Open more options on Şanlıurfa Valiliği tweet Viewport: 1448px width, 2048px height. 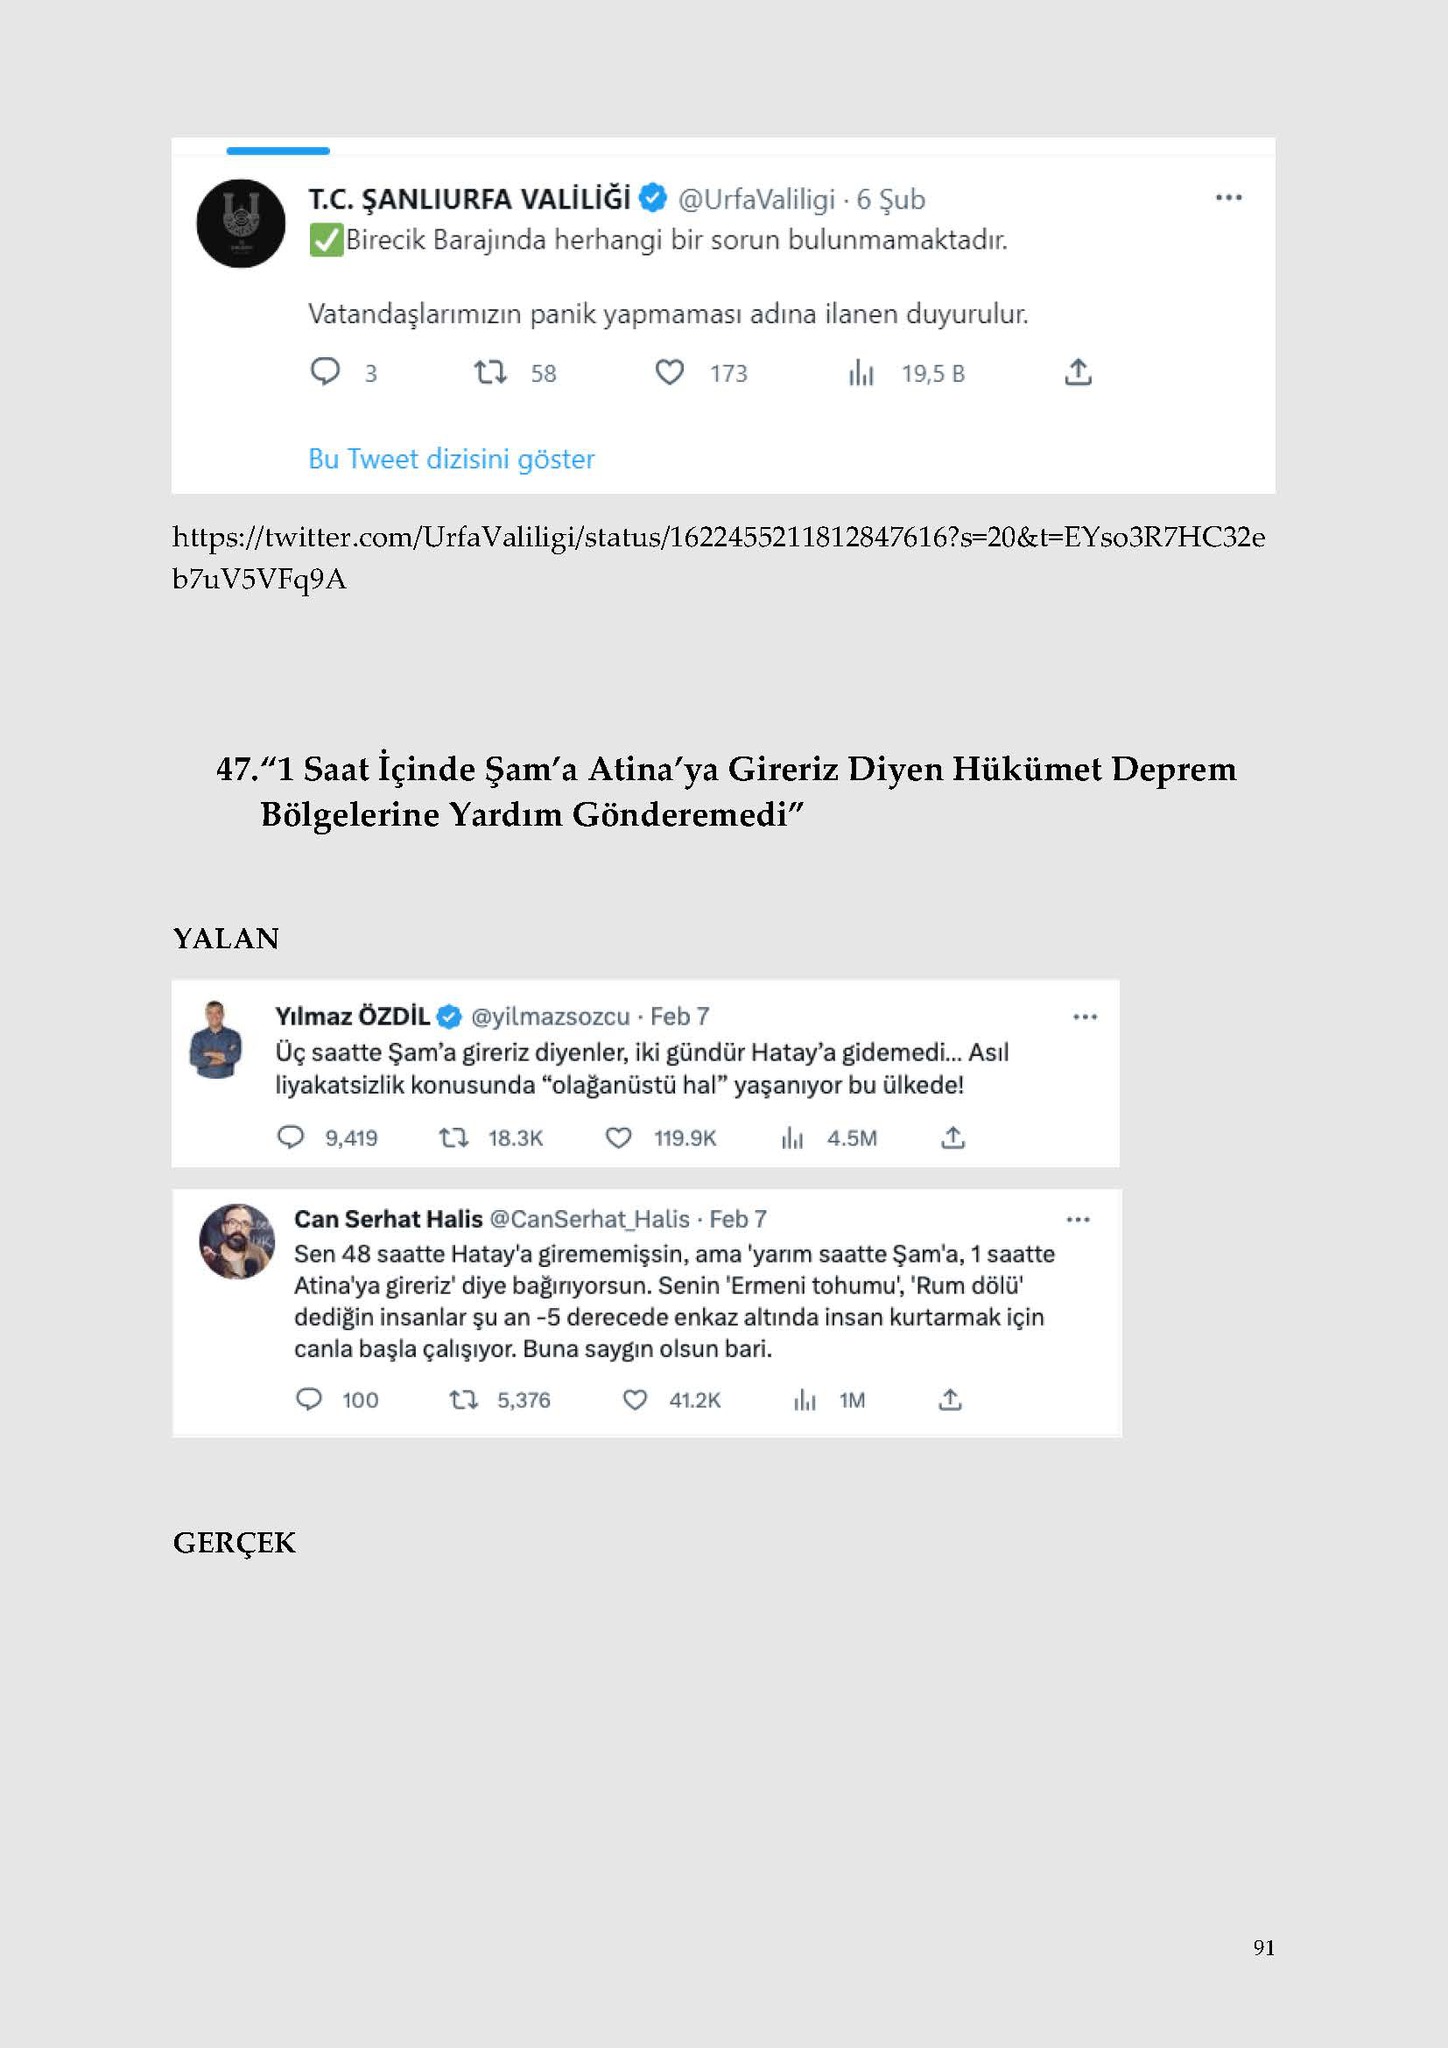(1228, 197)
